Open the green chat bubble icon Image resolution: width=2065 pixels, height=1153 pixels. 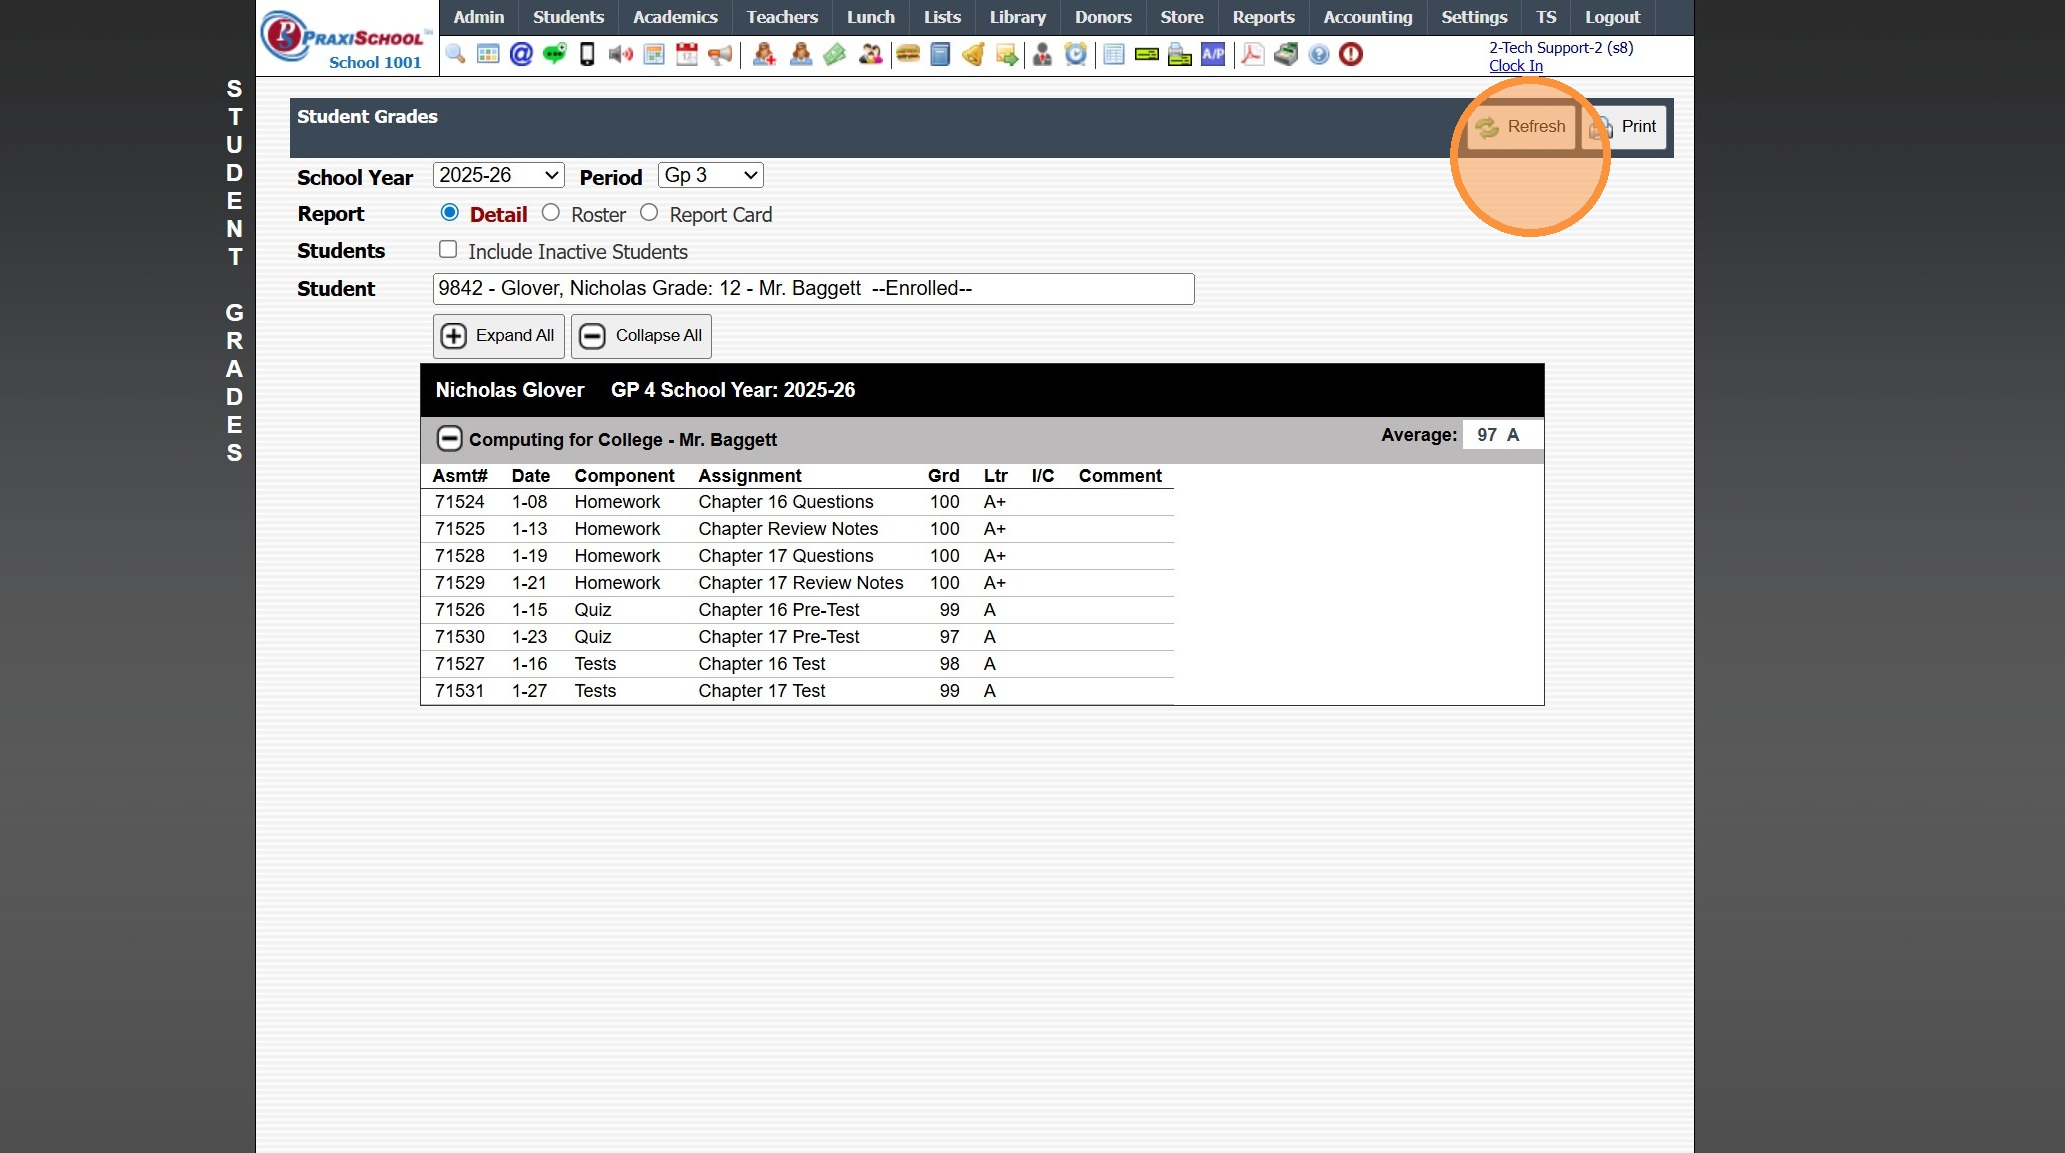554,54
